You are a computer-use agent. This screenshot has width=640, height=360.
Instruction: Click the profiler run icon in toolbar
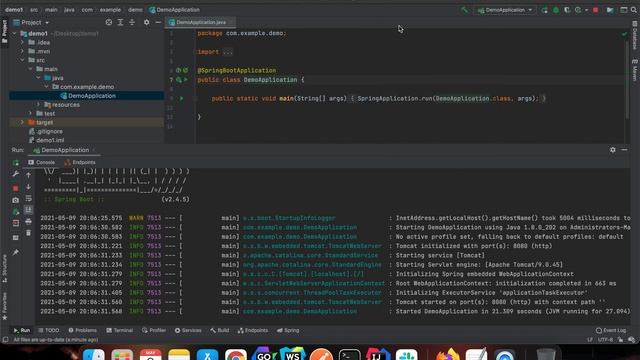click(578, 10)
